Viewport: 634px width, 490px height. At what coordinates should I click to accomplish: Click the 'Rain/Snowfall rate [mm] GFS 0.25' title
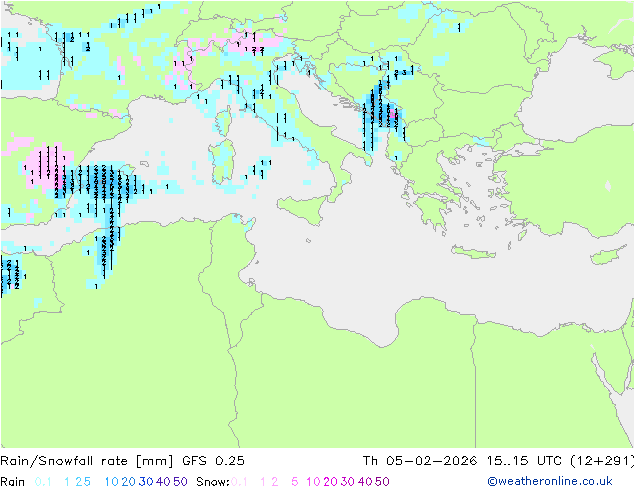pos(123,461)
